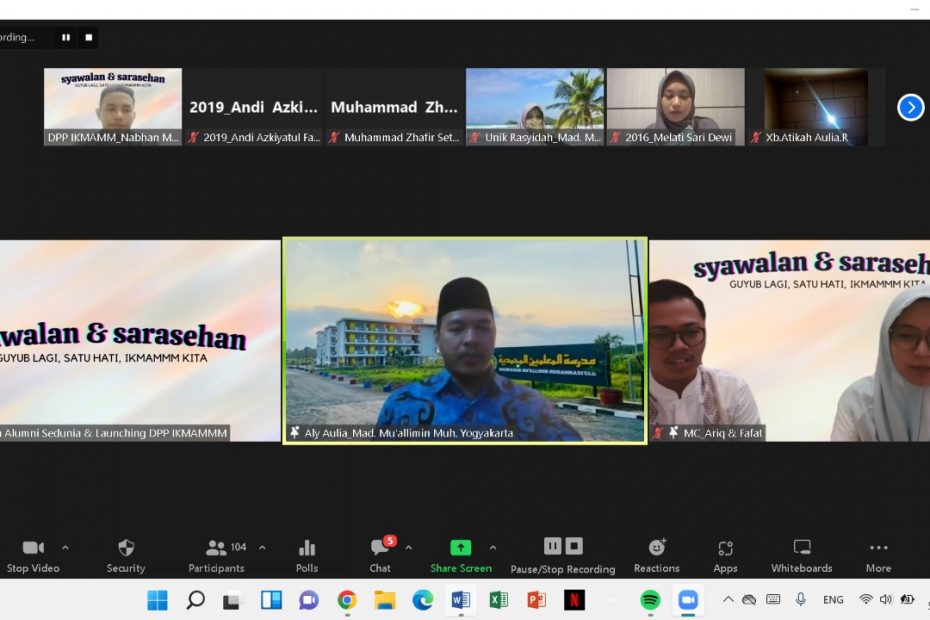Image resolution: width=930 pixels, height=620 pixels.
Task: Pause recording from the top-left indicator
Action: tap(66, 38)
